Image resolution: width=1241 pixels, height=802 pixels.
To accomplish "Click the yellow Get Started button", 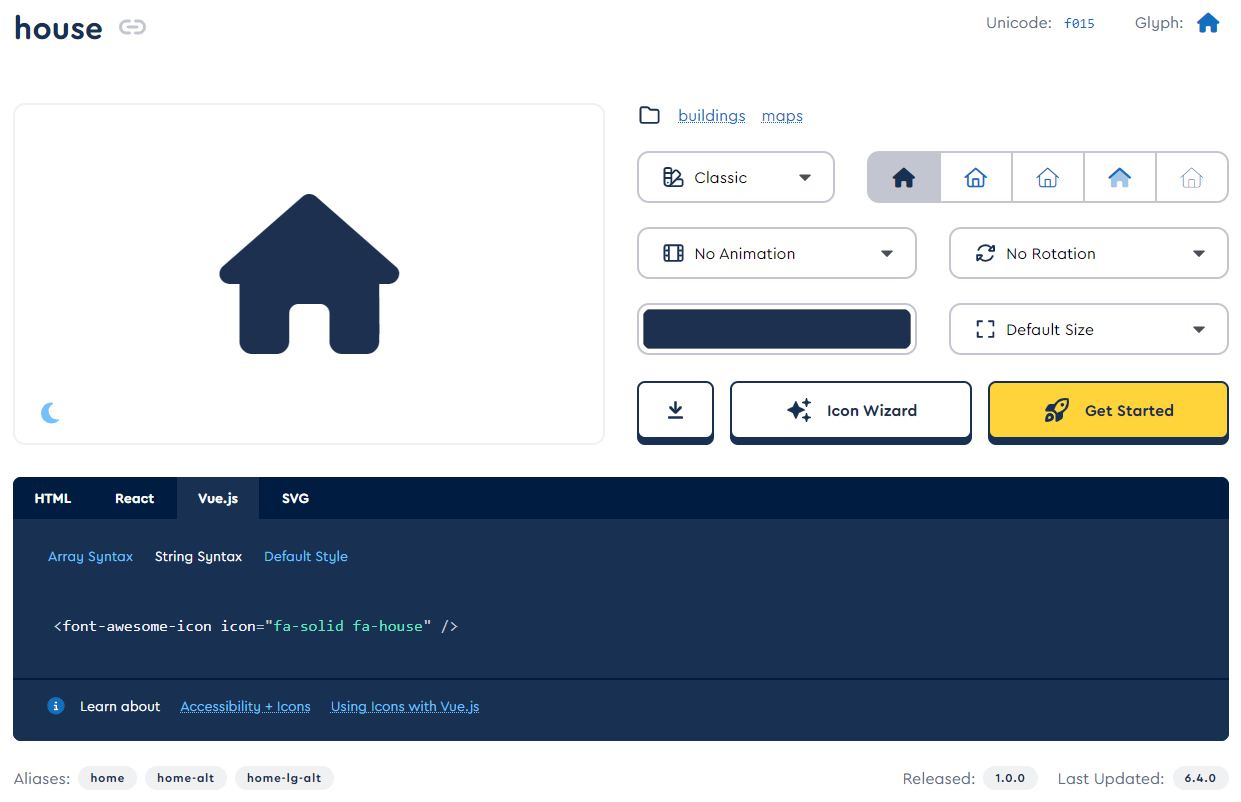I will point(1108,410).
